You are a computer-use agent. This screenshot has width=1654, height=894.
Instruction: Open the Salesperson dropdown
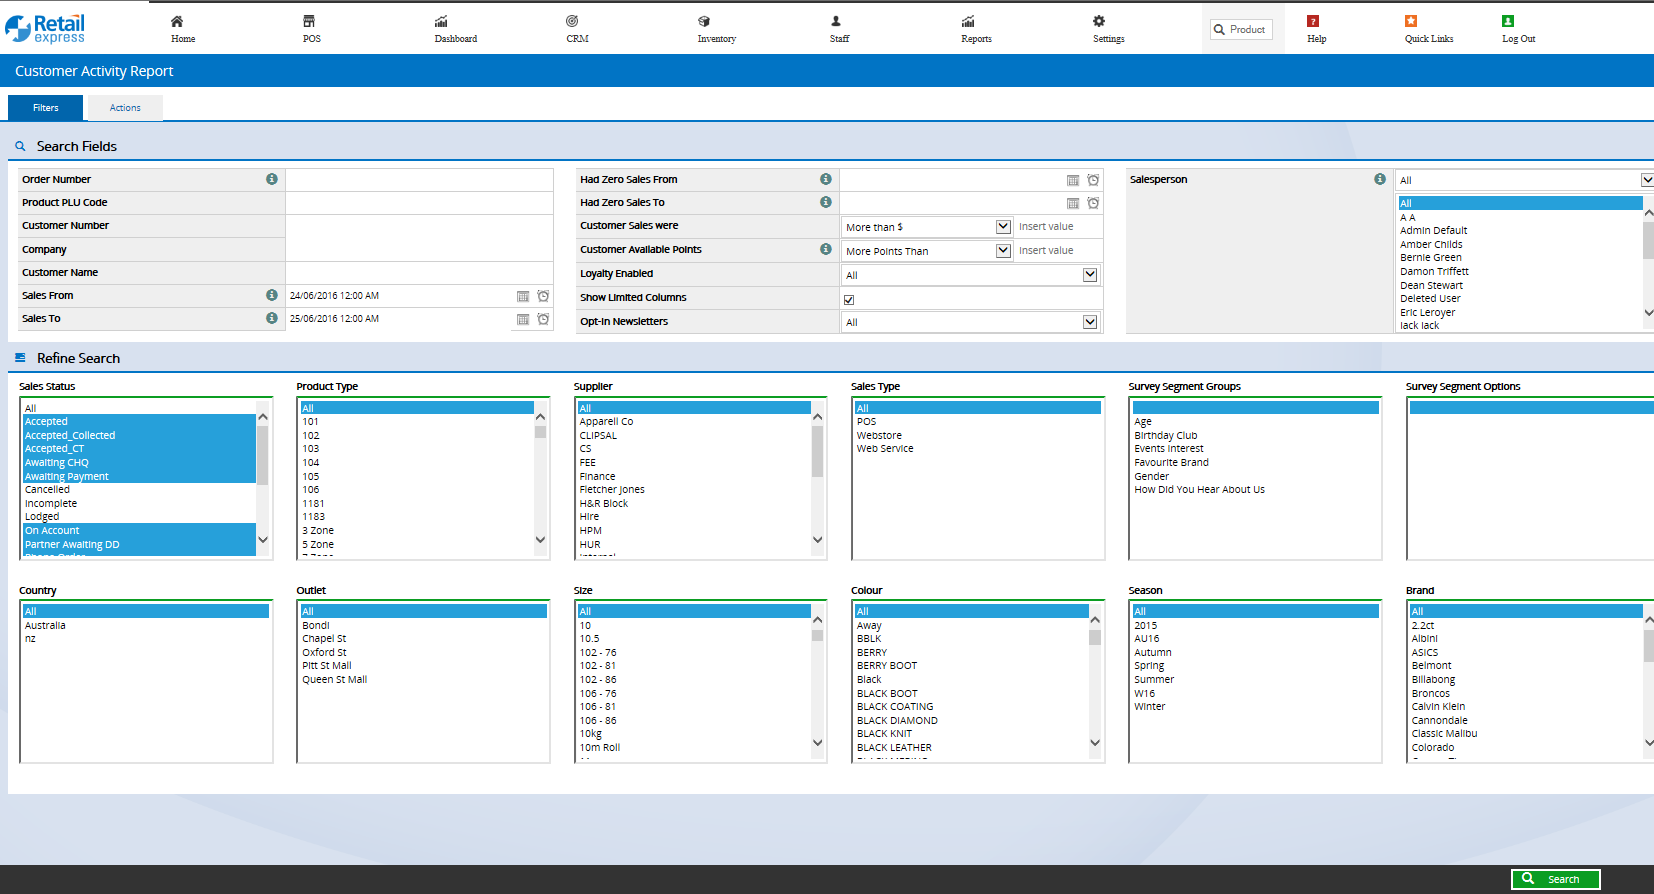click(x=1525, y=180)
